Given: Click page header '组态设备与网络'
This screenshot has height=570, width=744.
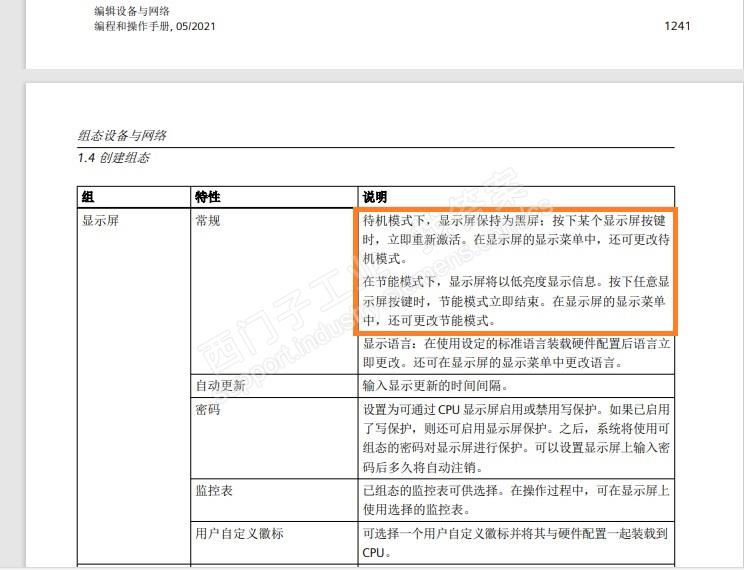Looking at the screenshot, I should (x=122, y=136).
